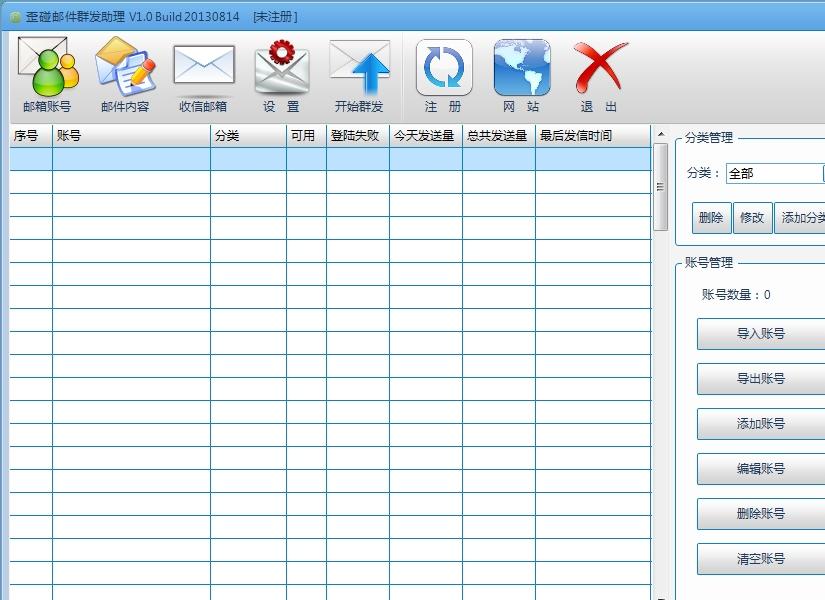Sort by the 账号 column header

tap(131, 136)
